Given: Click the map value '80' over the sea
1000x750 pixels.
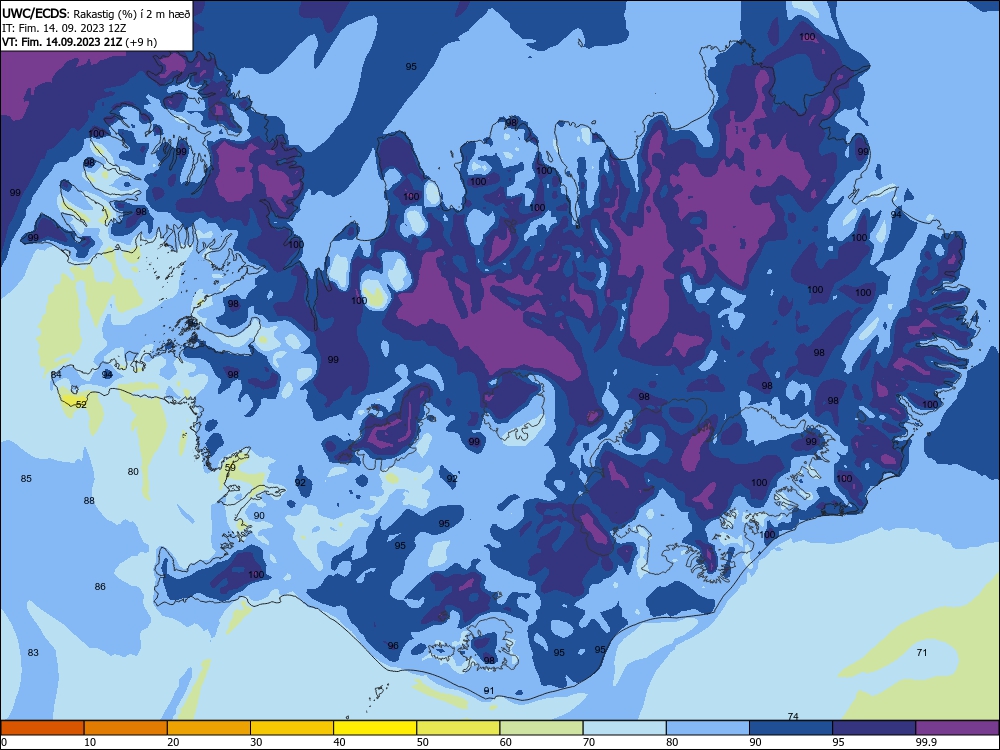Looking at the screenshot, I should point(133,472).
